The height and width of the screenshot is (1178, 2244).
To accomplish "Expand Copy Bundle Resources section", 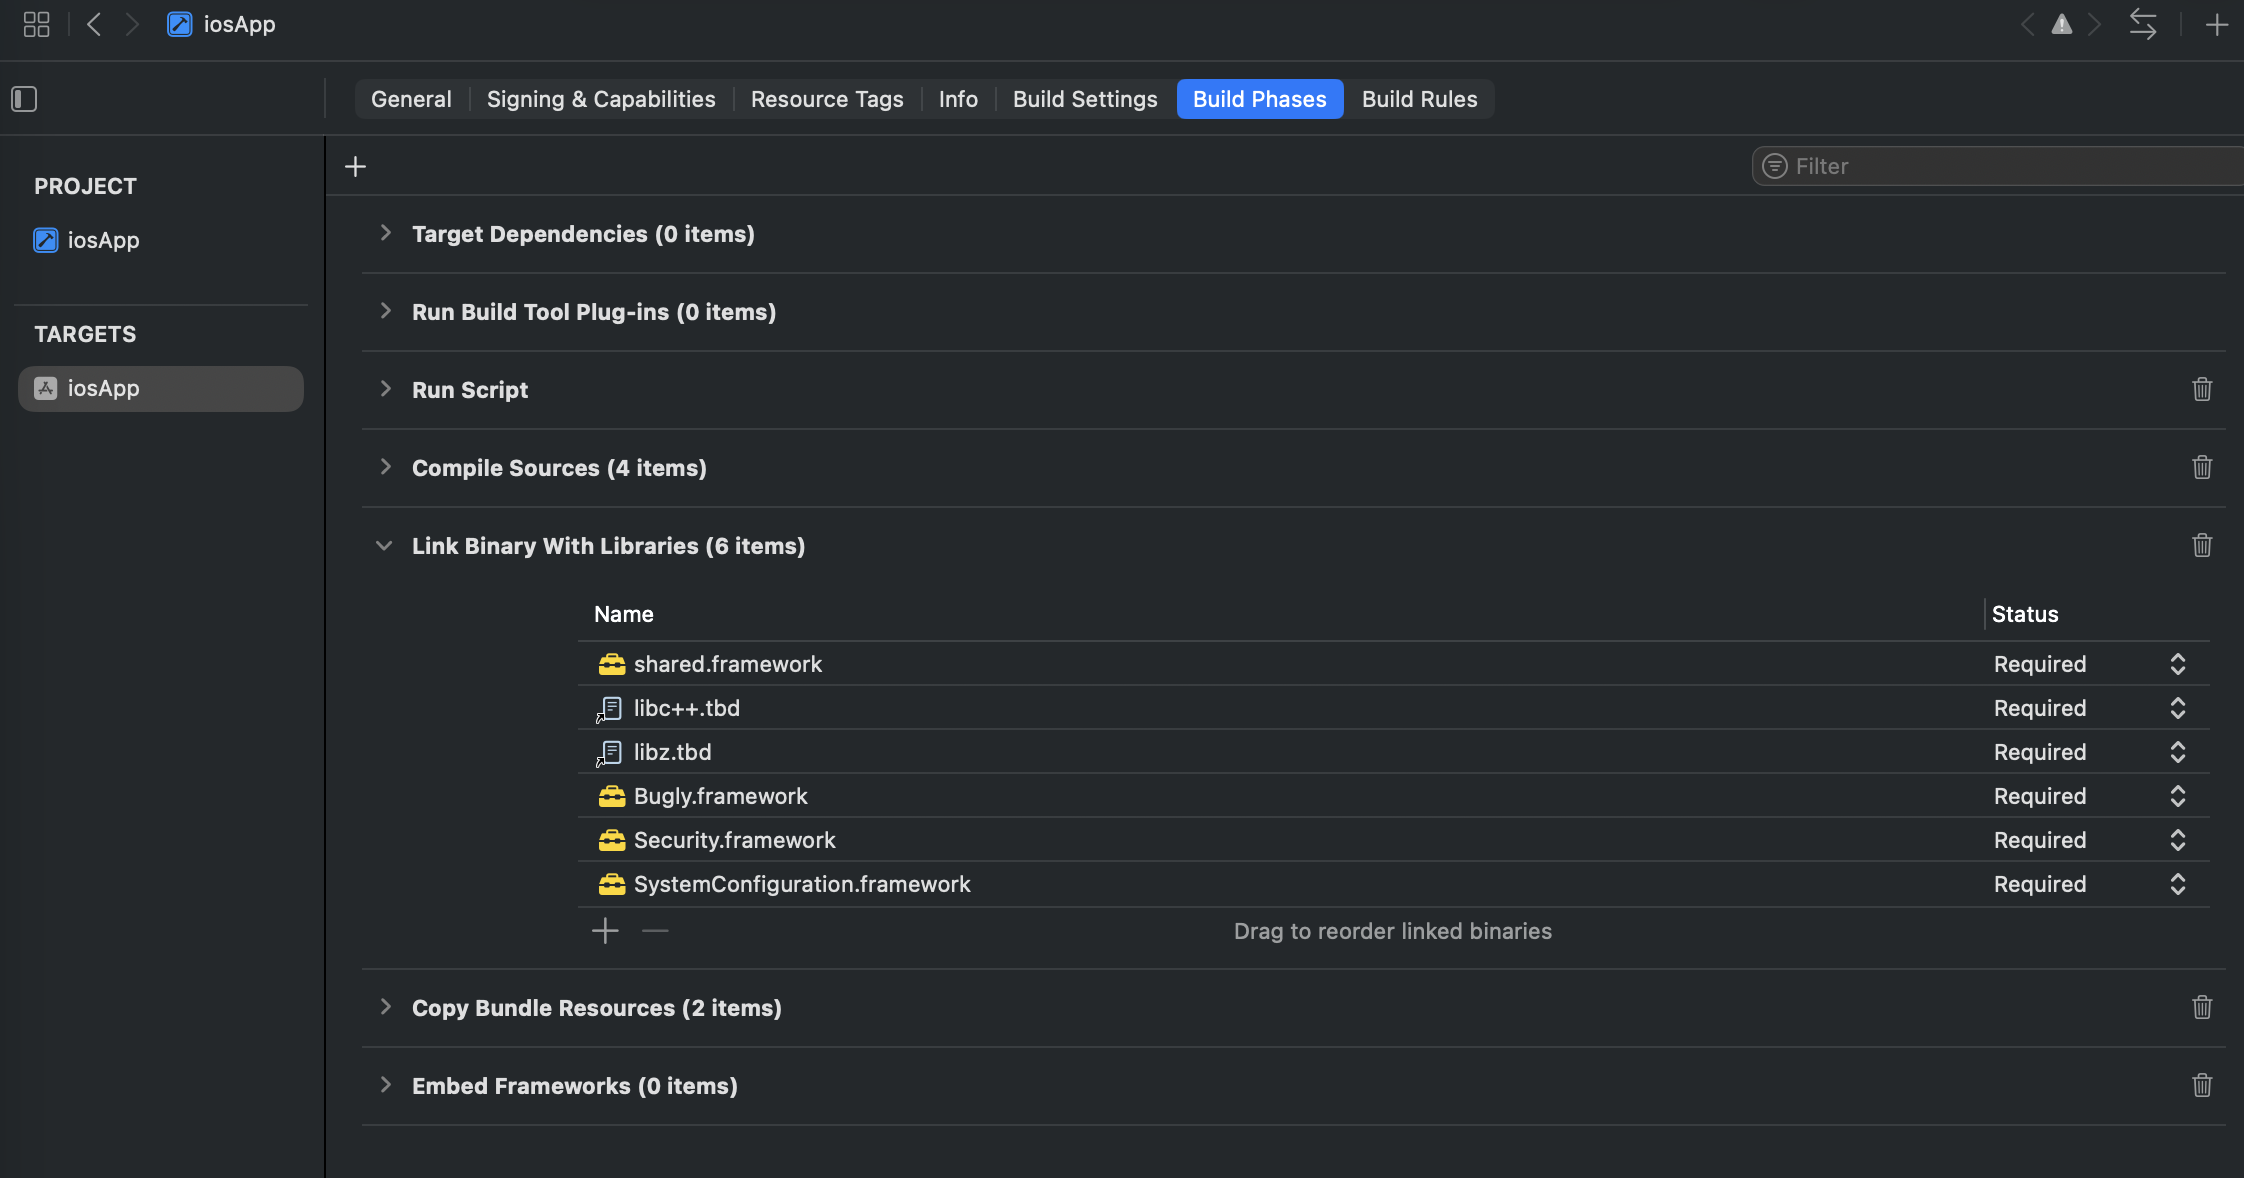I will [x=385, y=1007].
